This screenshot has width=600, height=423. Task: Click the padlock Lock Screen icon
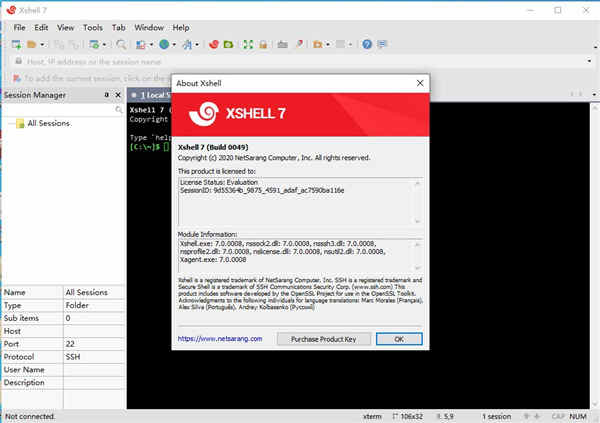click(263, 44)
